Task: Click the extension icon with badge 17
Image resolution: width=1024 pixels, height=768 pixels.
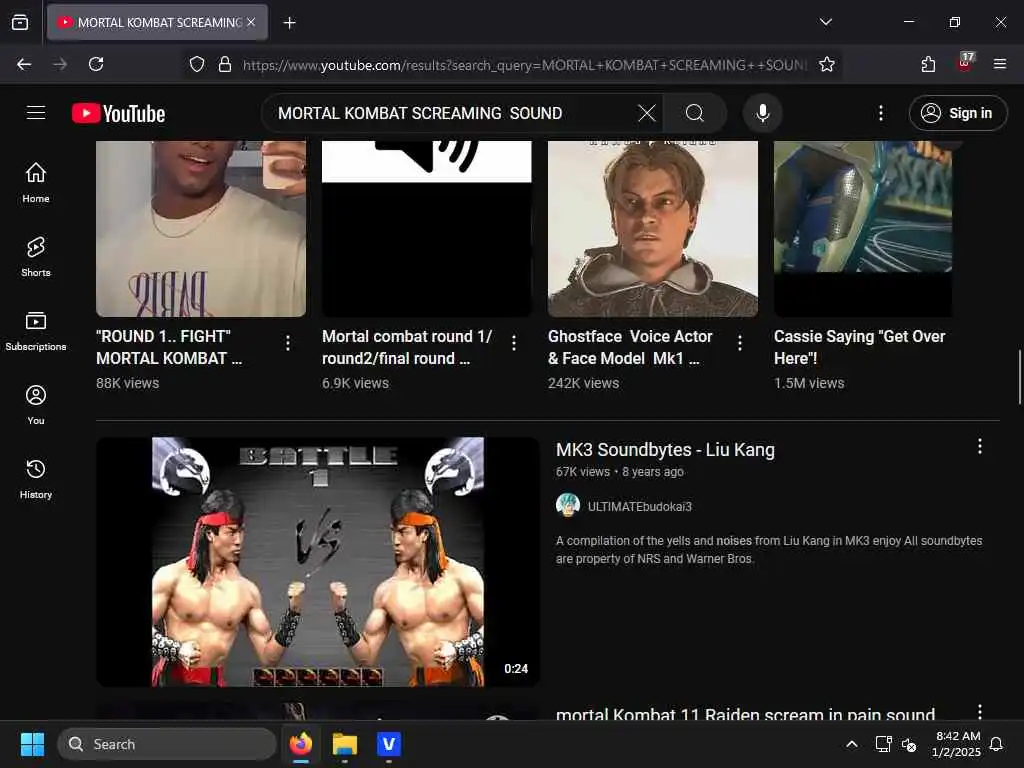Action: click(965, 63)
